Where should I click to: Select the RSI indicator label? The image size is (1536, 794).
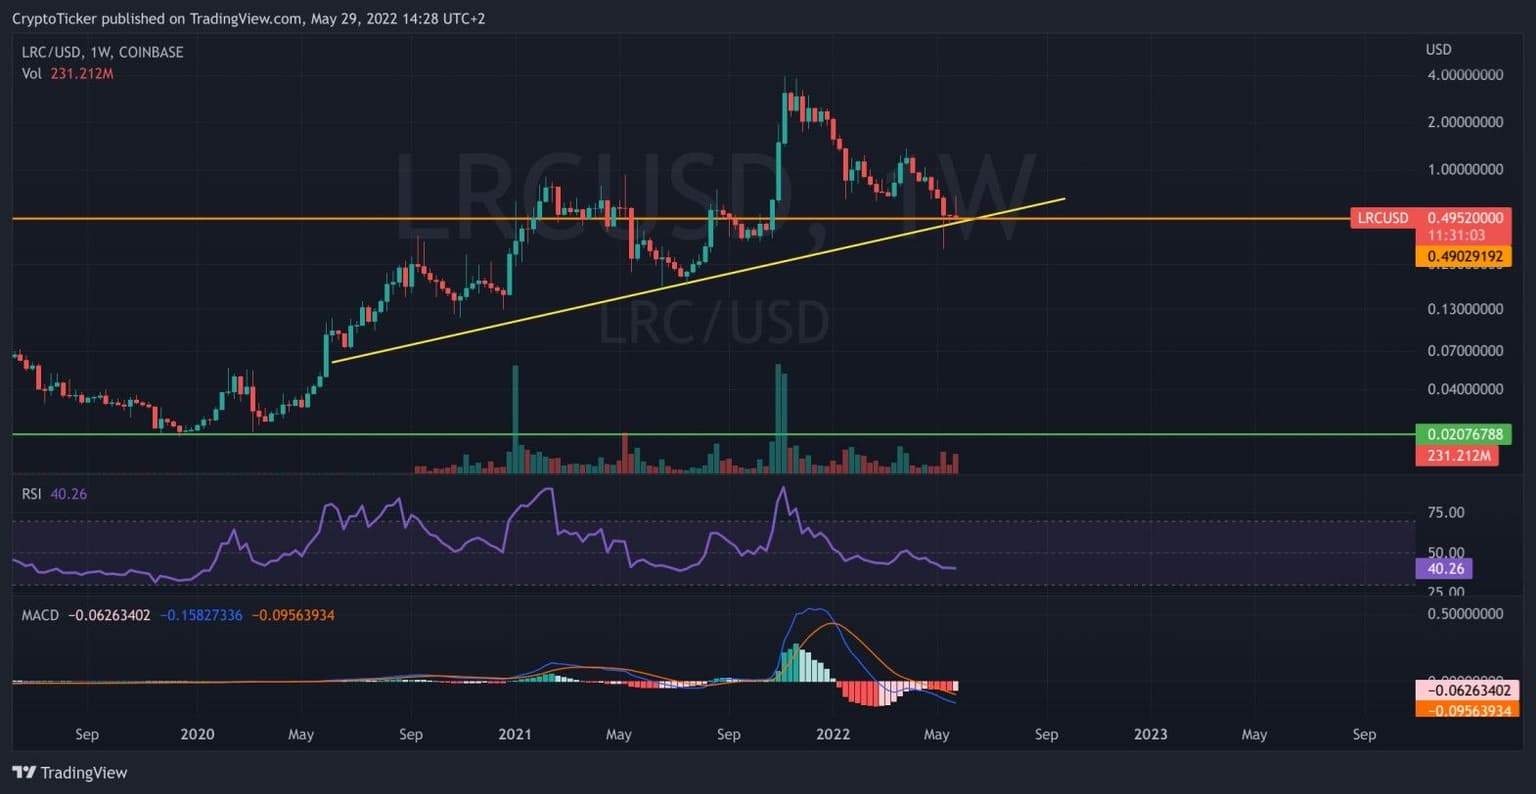click(32, 494)
